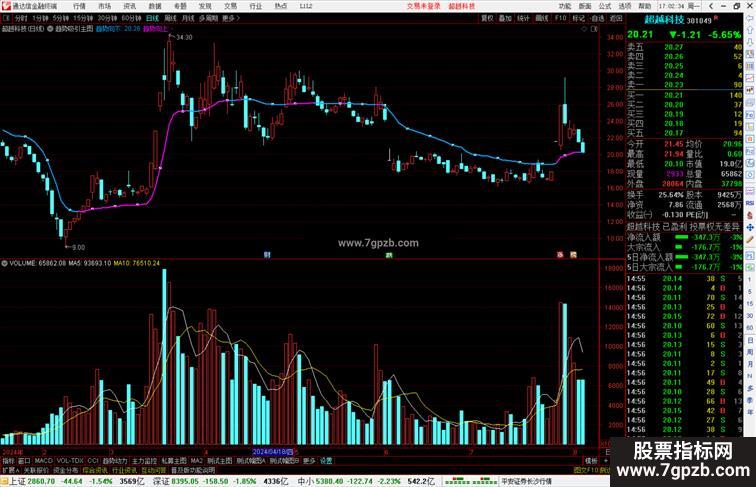Switch to 60分钟 period
Screen dimensions: 756x487
(x=131, y=18)
